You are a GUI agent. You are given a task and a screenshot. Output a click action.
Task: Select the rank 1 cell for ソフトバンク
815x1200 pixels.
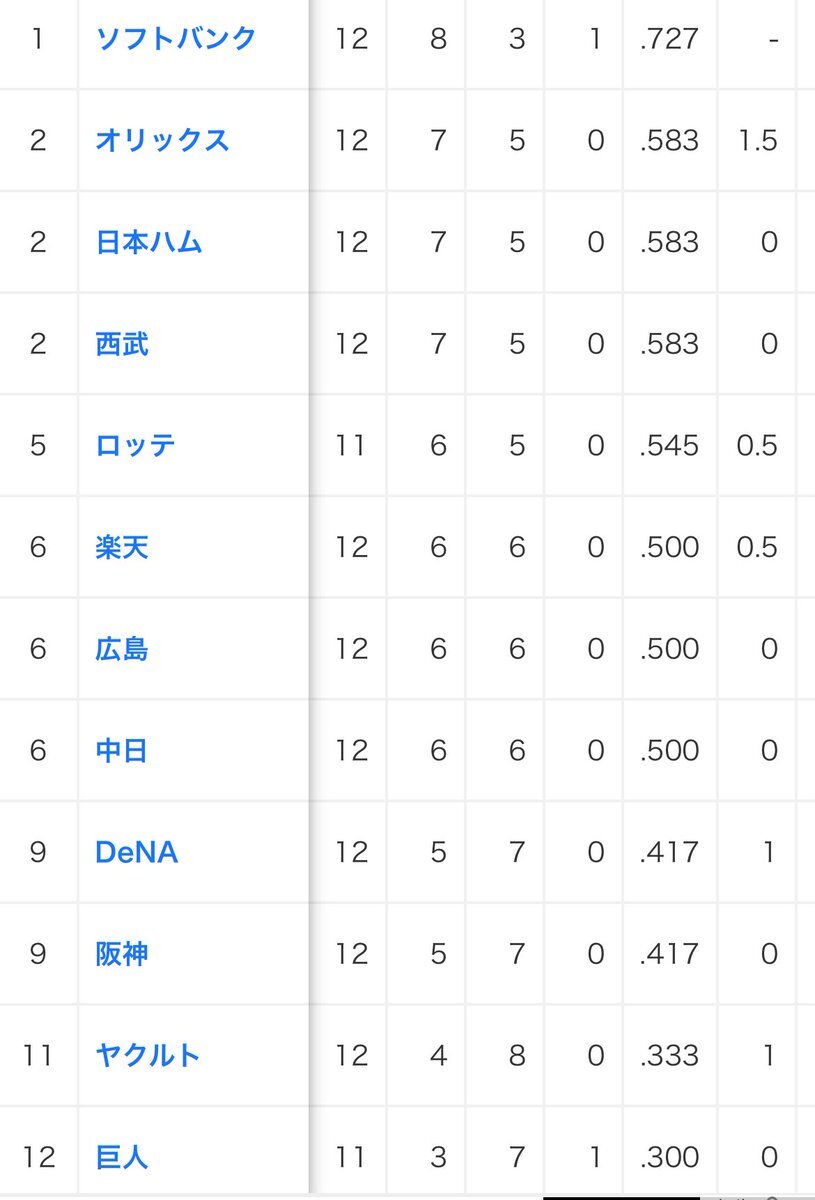(x=38, y=39)
